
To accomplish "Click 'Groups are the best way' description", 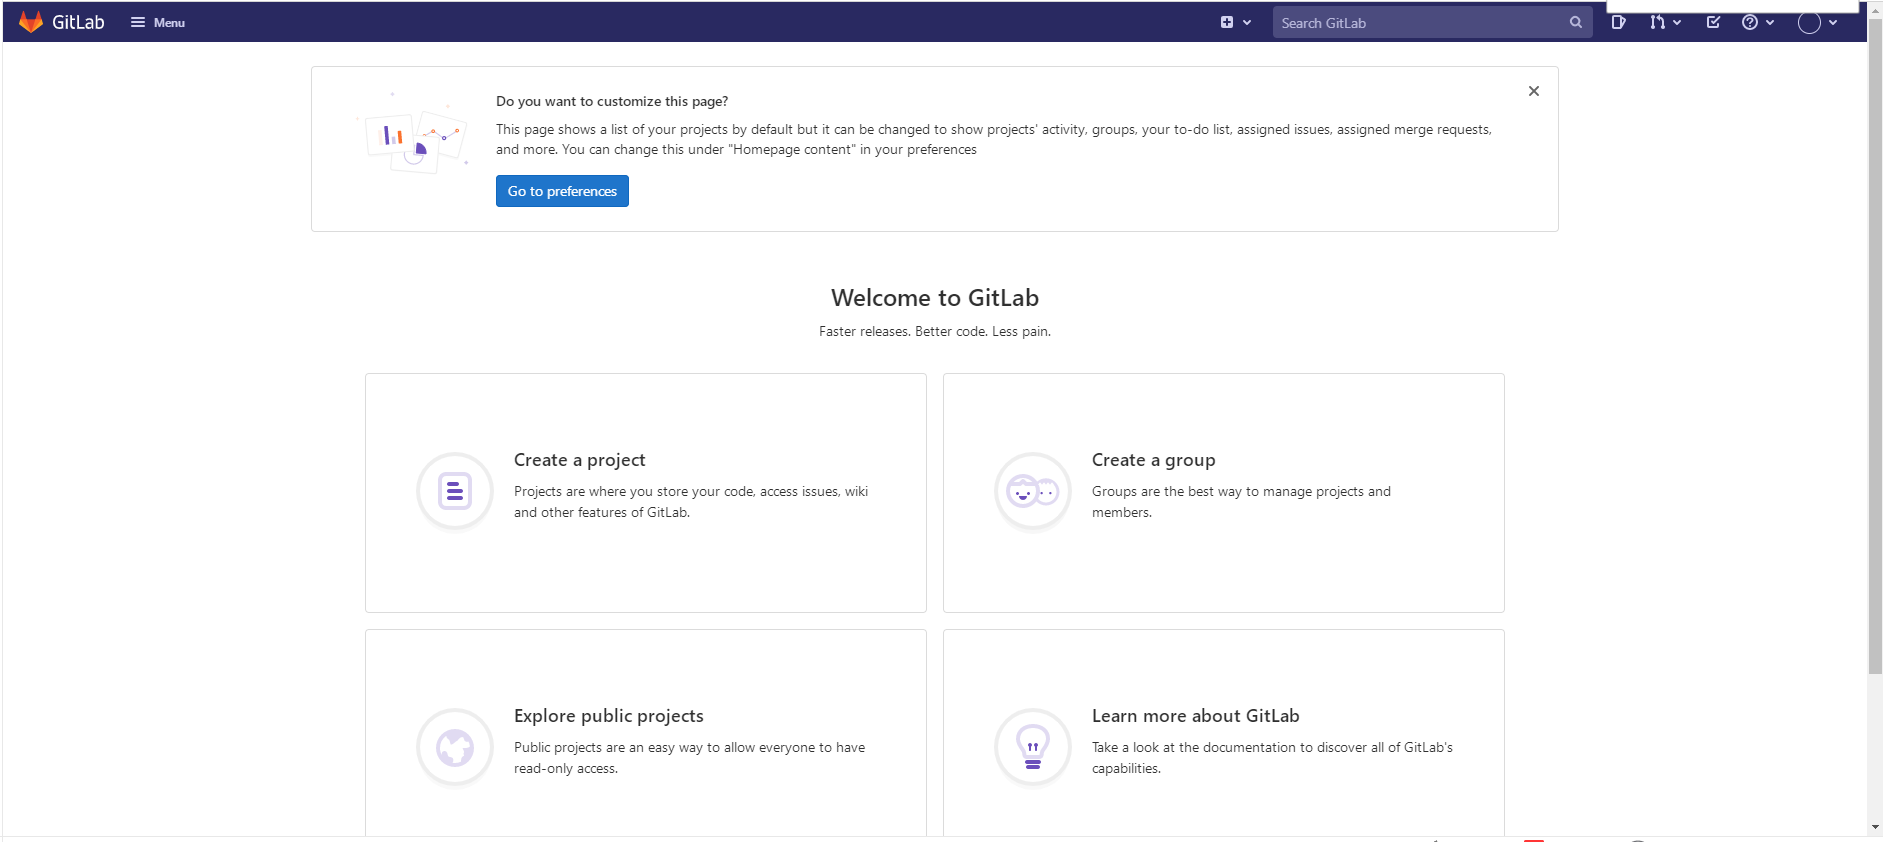I will pos(1241,502).
